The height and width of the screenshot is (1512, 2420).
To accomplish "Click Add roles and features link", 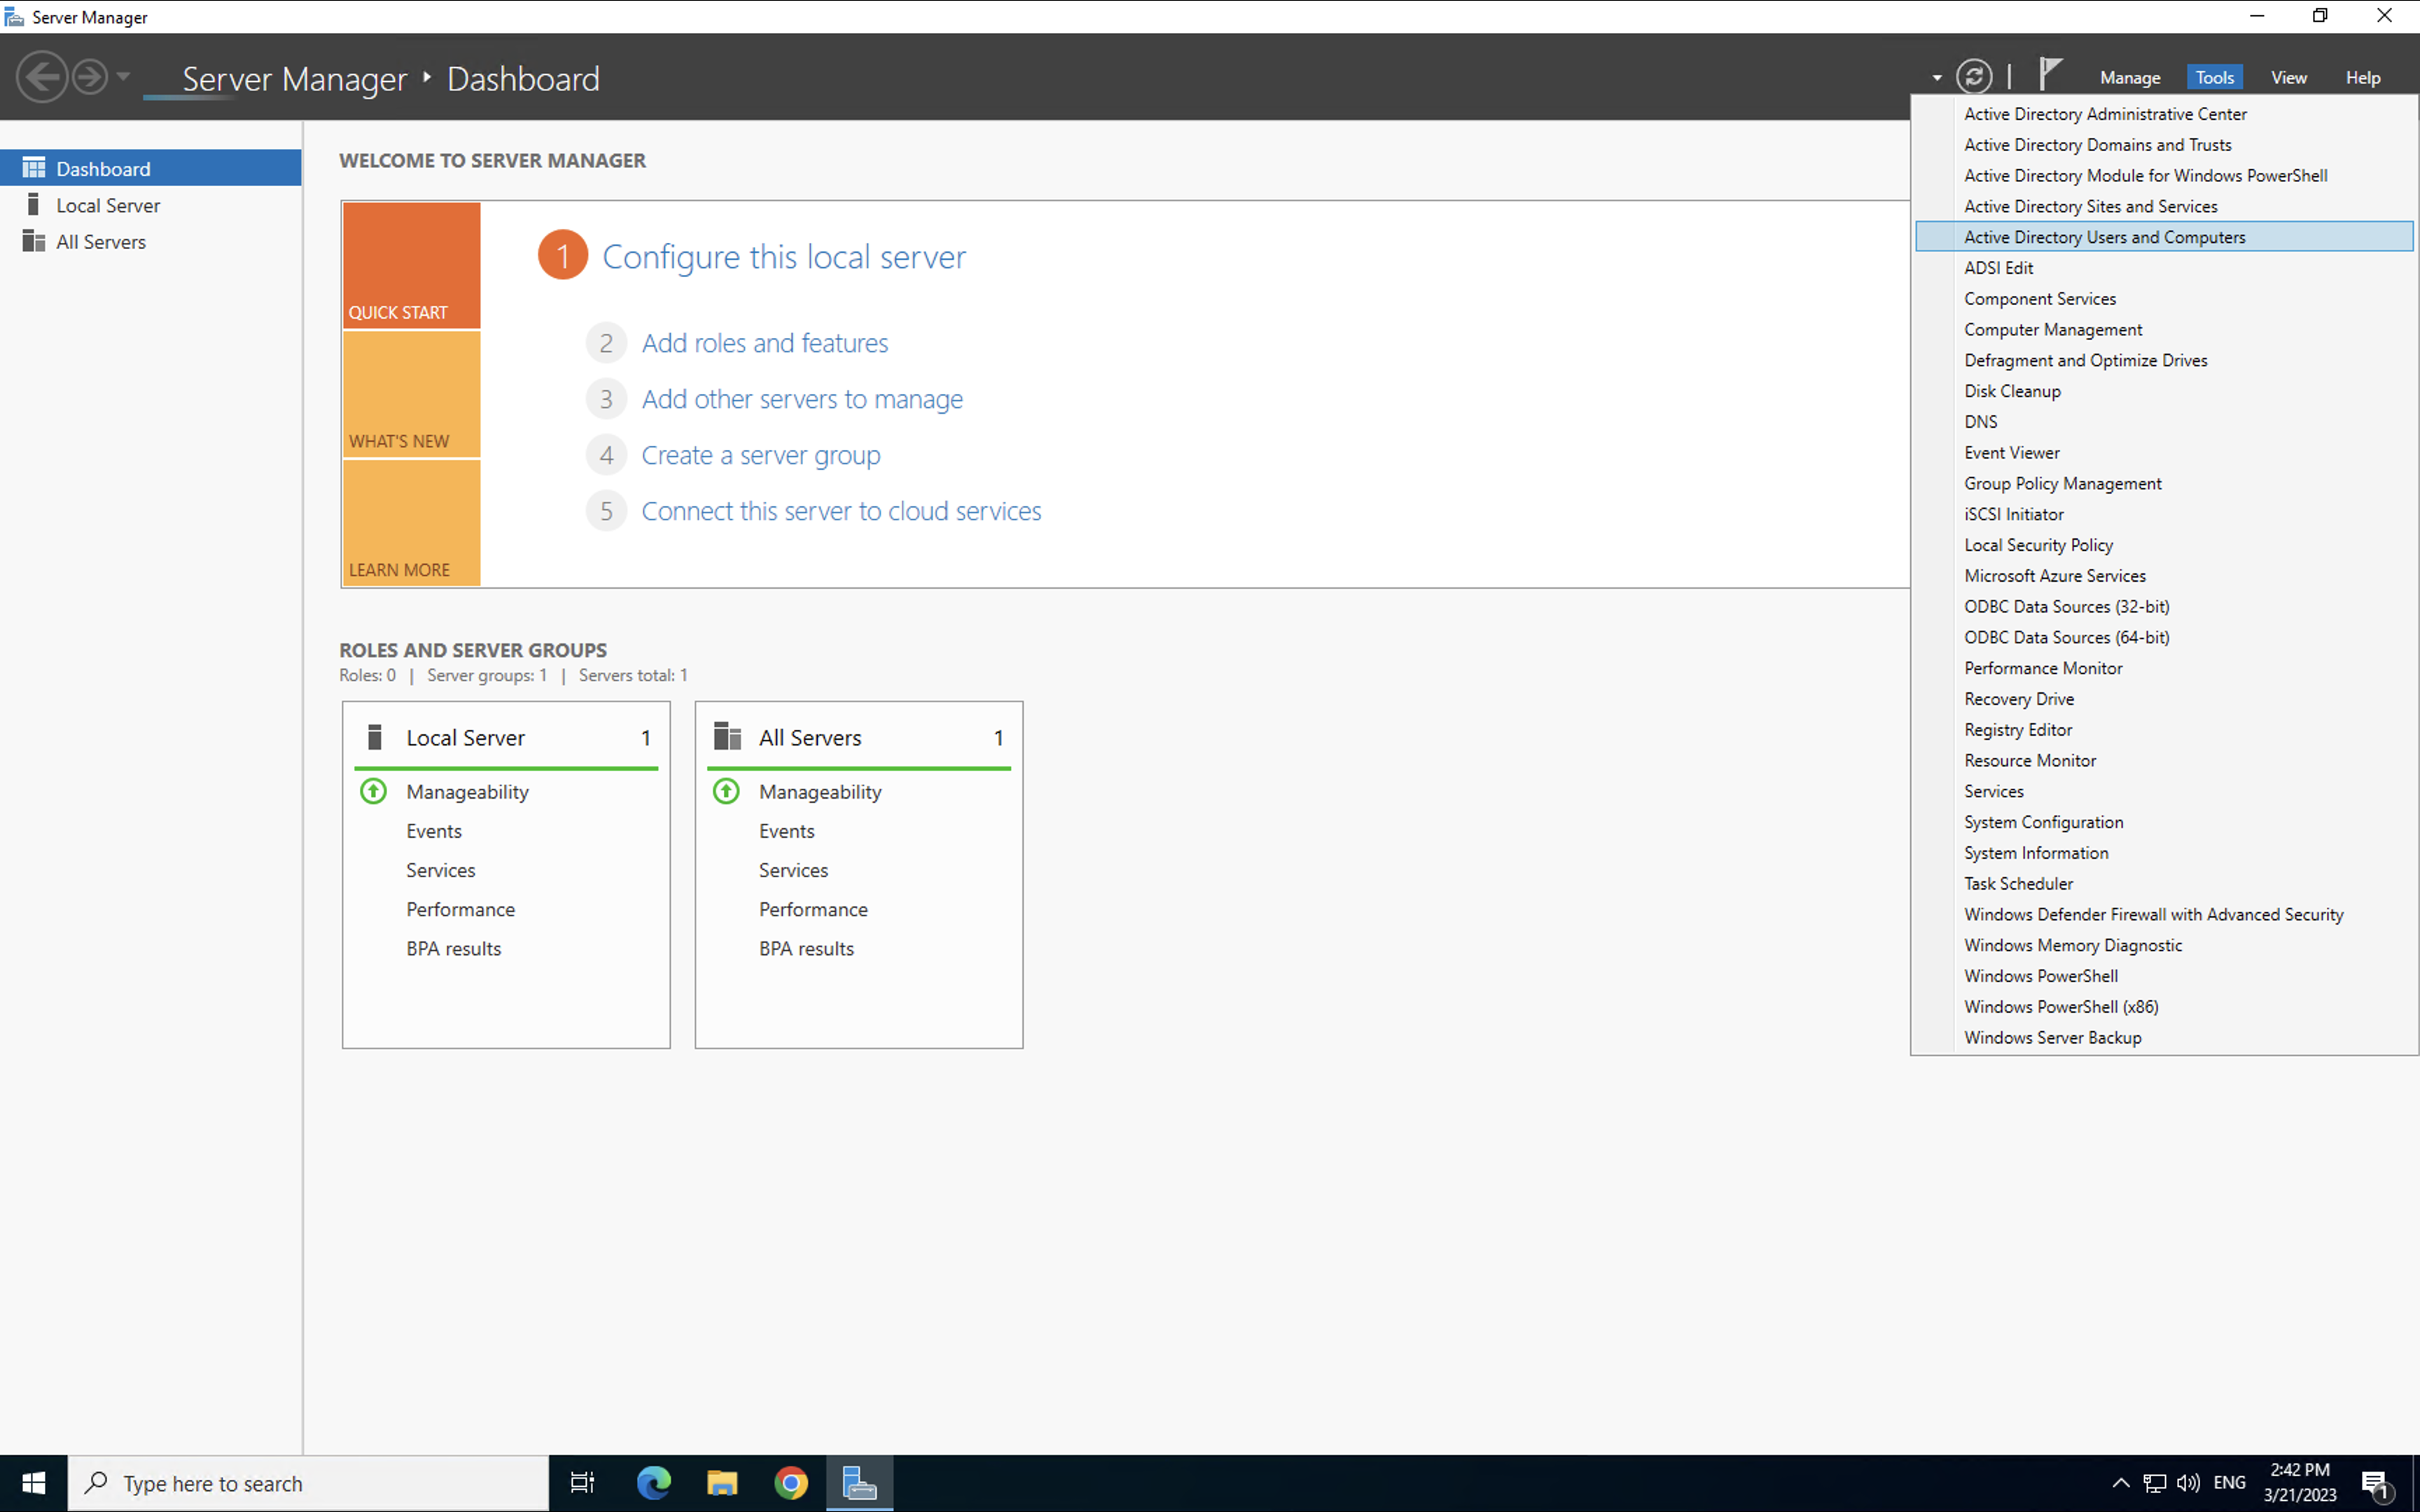I will pos(764,343).
